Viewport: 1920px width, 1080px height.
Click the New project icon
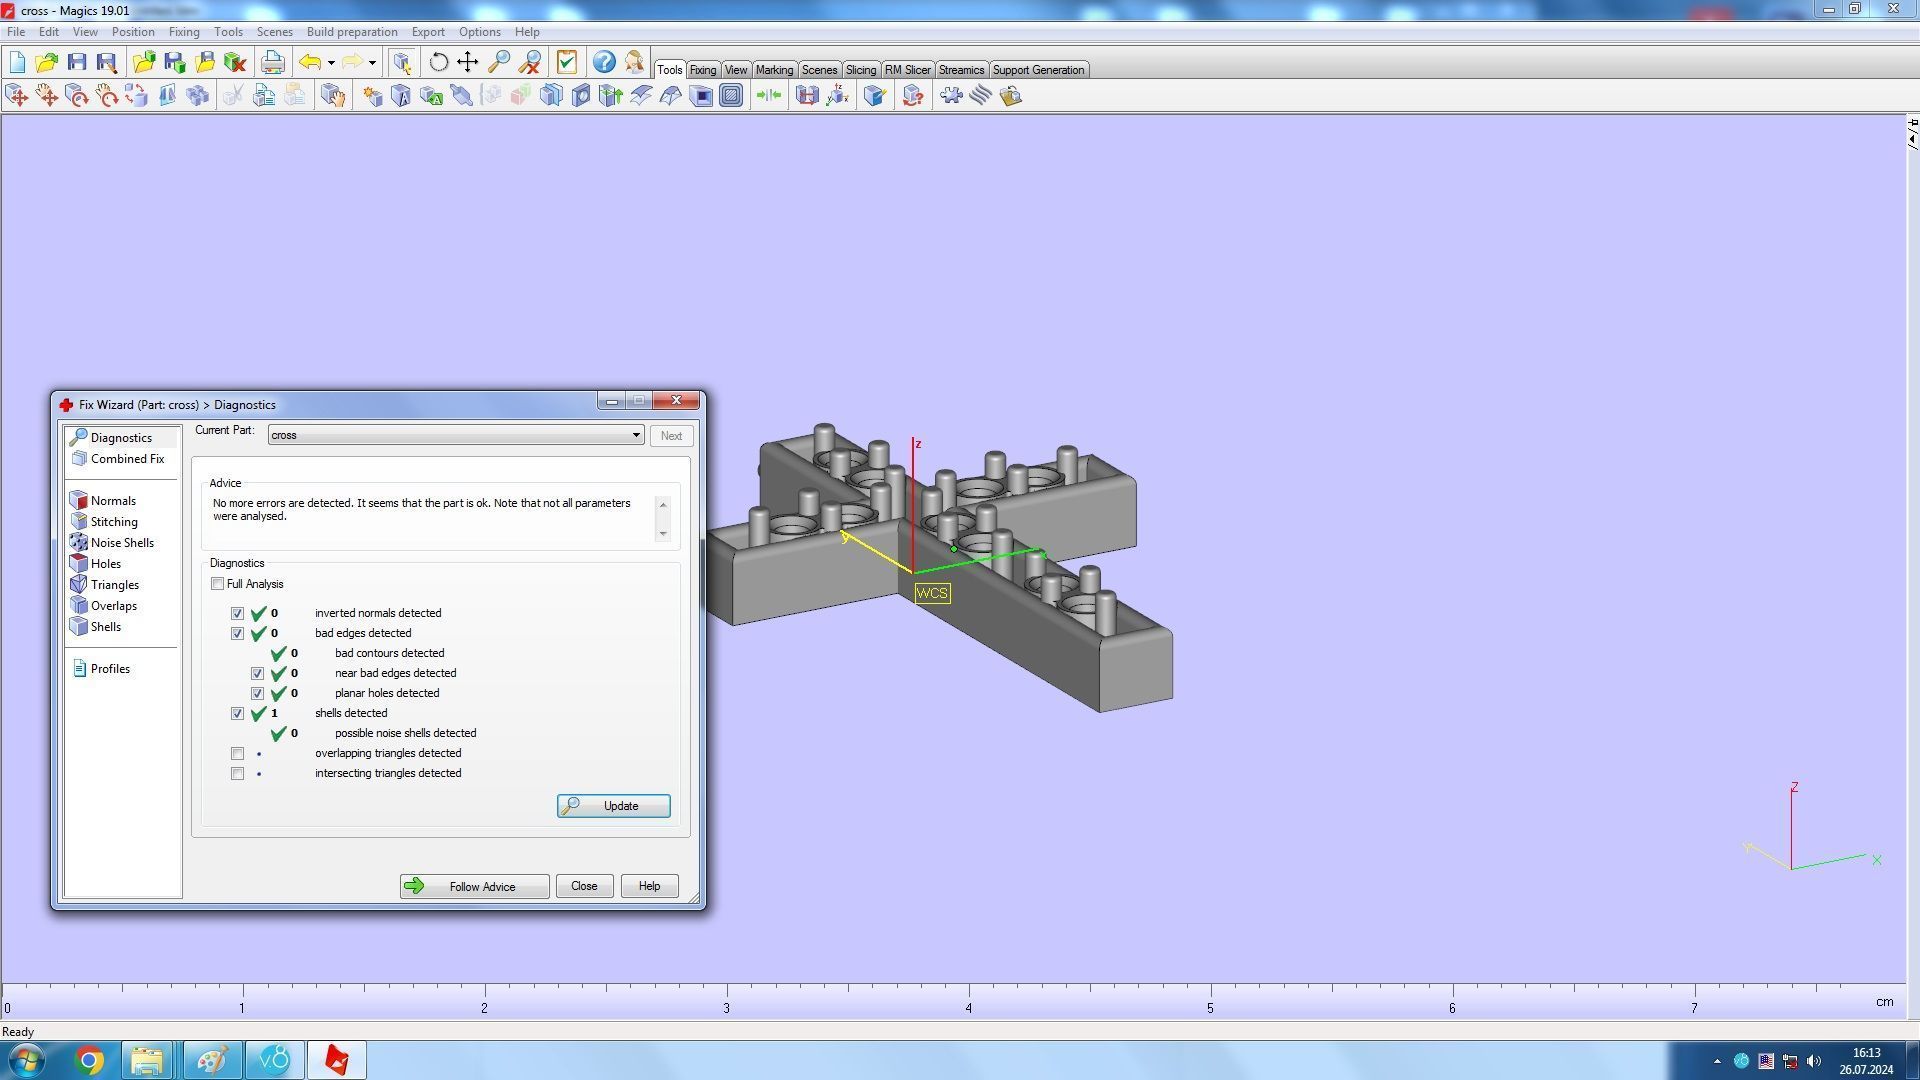pos(17,62)
